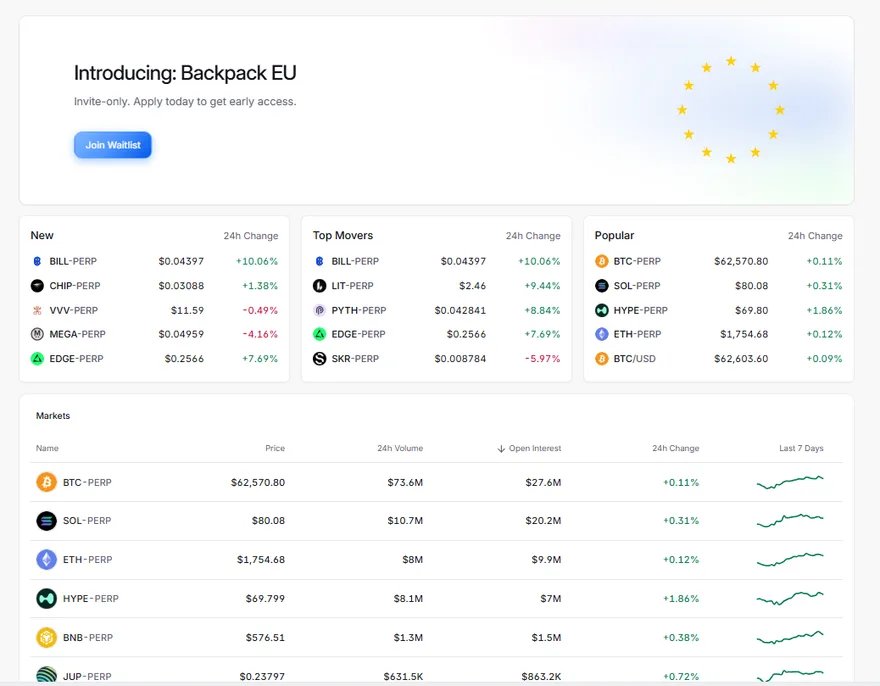Open ETH-PERP in the Markets table
The height and width of the screenshot is (686, 880).
[x=88, y=559]
